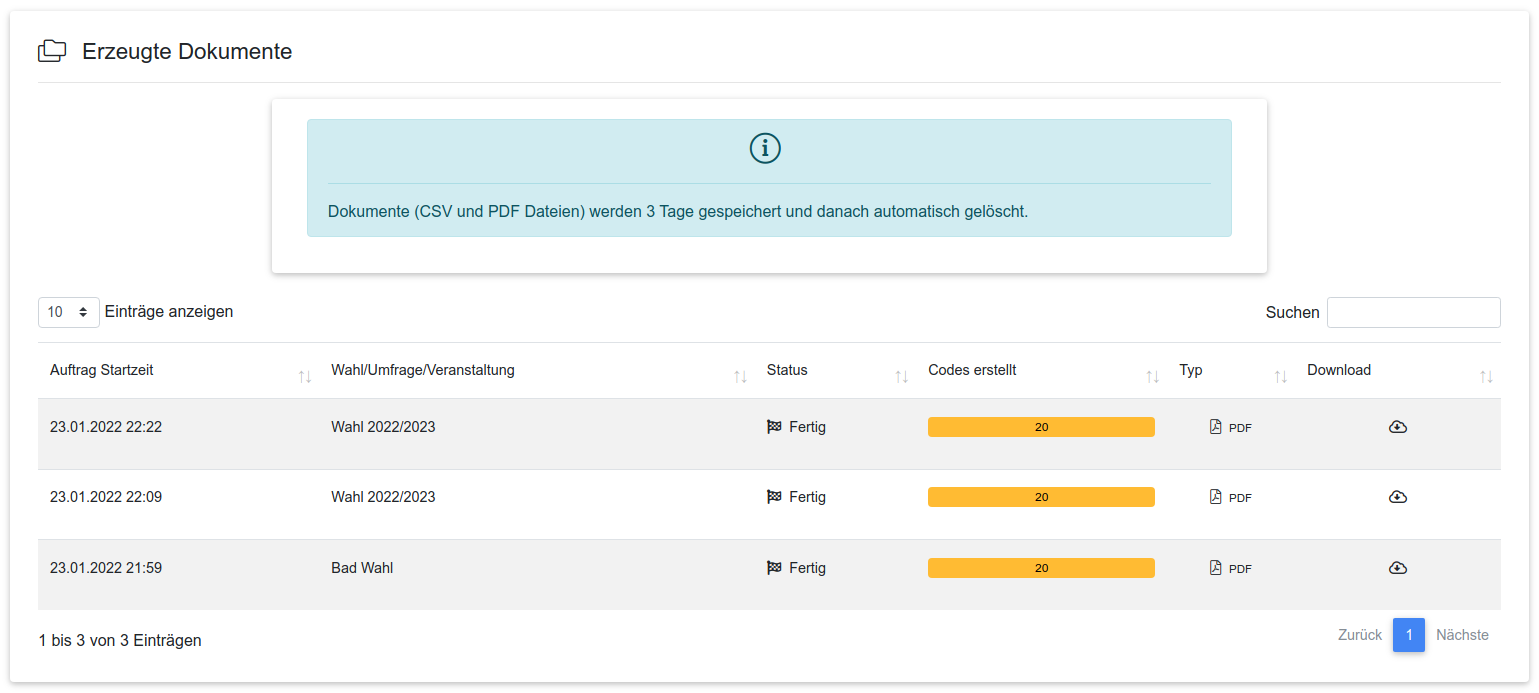Go to page 1 of results
Screen dimensions: 1539x693
pos(1408,635)
